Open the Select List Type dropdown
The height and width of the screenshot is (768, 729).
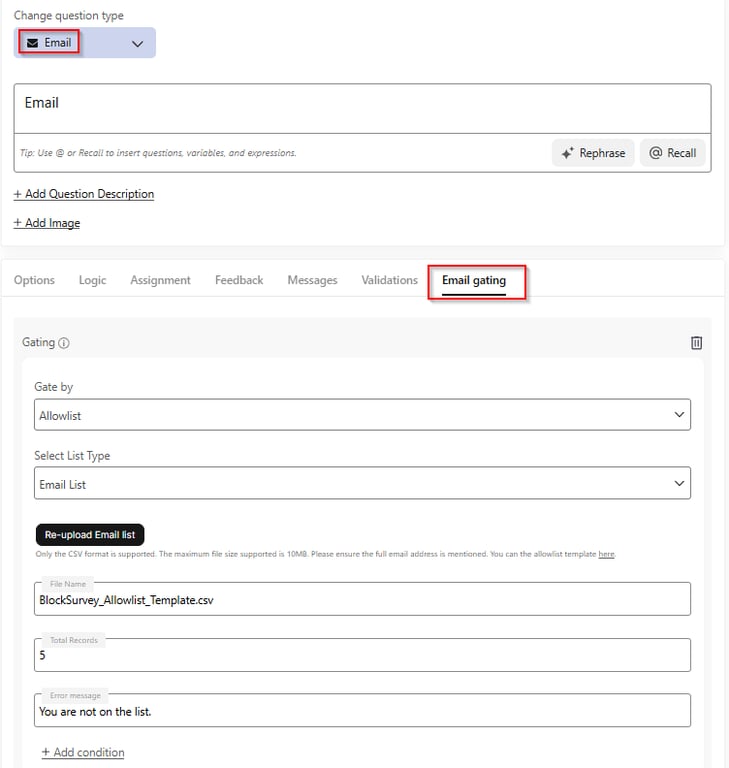[x=362, y=484]
